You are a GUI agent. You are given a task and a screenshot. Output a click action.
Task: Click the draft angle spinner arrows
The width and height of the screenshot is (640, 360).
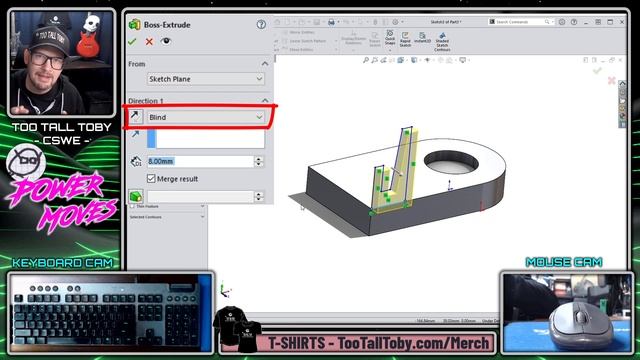tap(259, 197)
